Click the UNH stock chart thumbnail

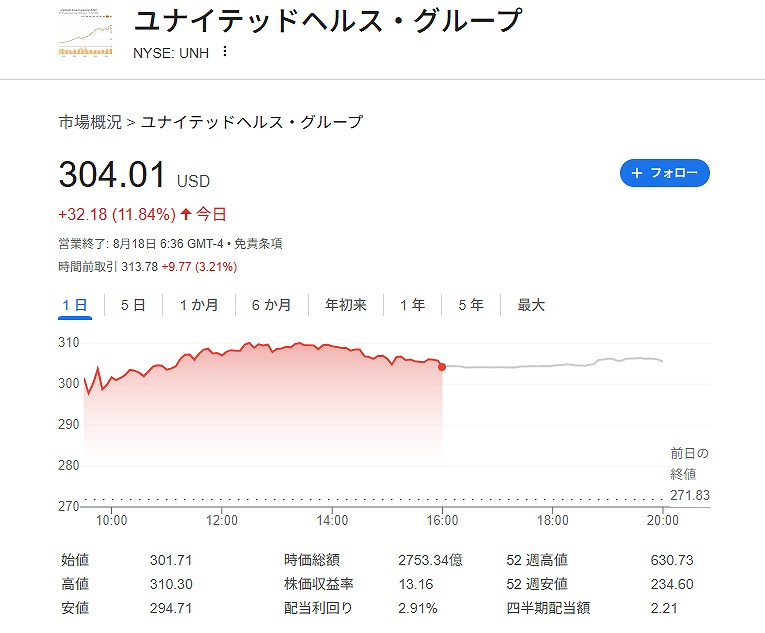[x=85, y=32]
